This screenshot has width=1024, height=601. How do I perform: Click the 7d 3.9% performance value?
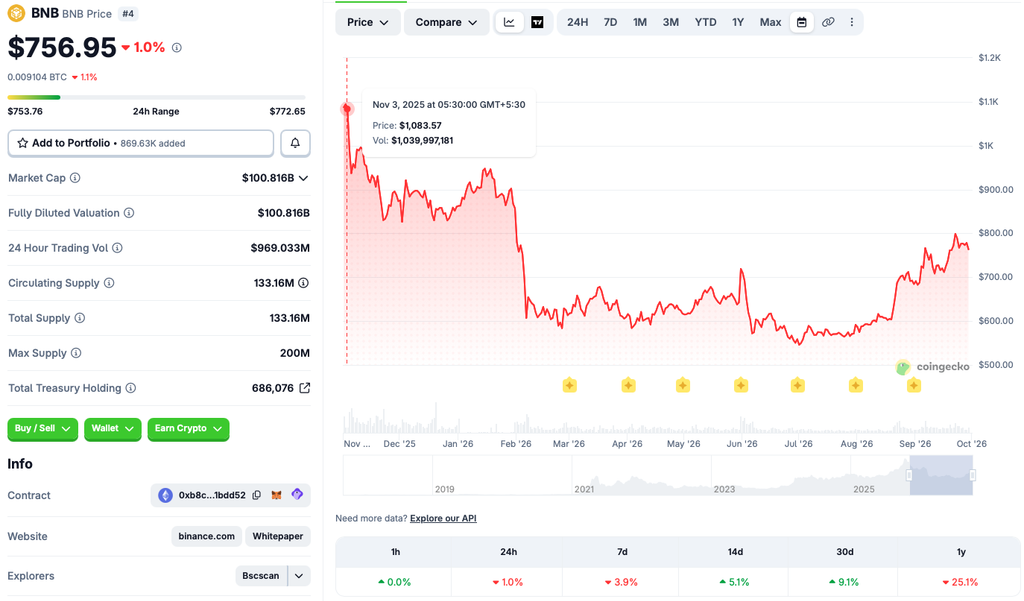(x=621, y=582)
